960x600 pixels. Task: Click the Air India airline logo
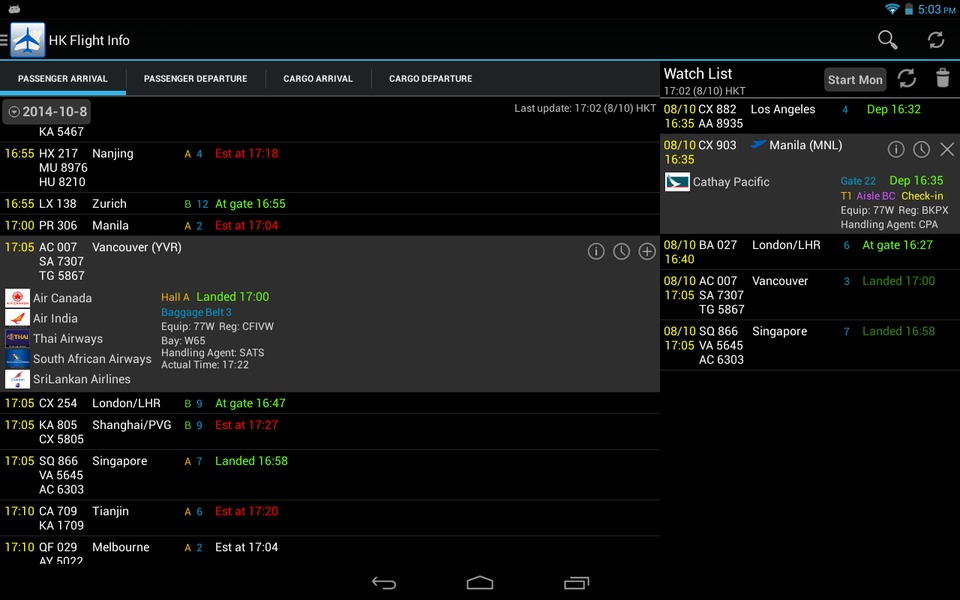click(17, 318)
